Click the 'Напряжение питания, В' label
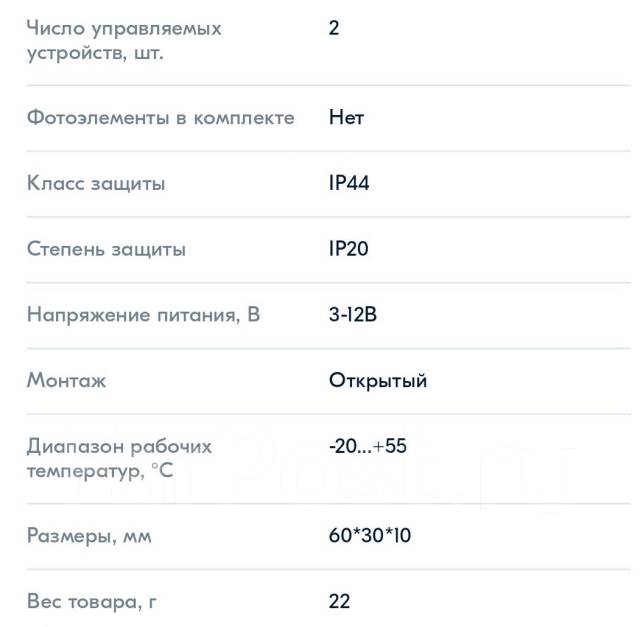Screen dimensions: 640x627 [x=143, y=315]
